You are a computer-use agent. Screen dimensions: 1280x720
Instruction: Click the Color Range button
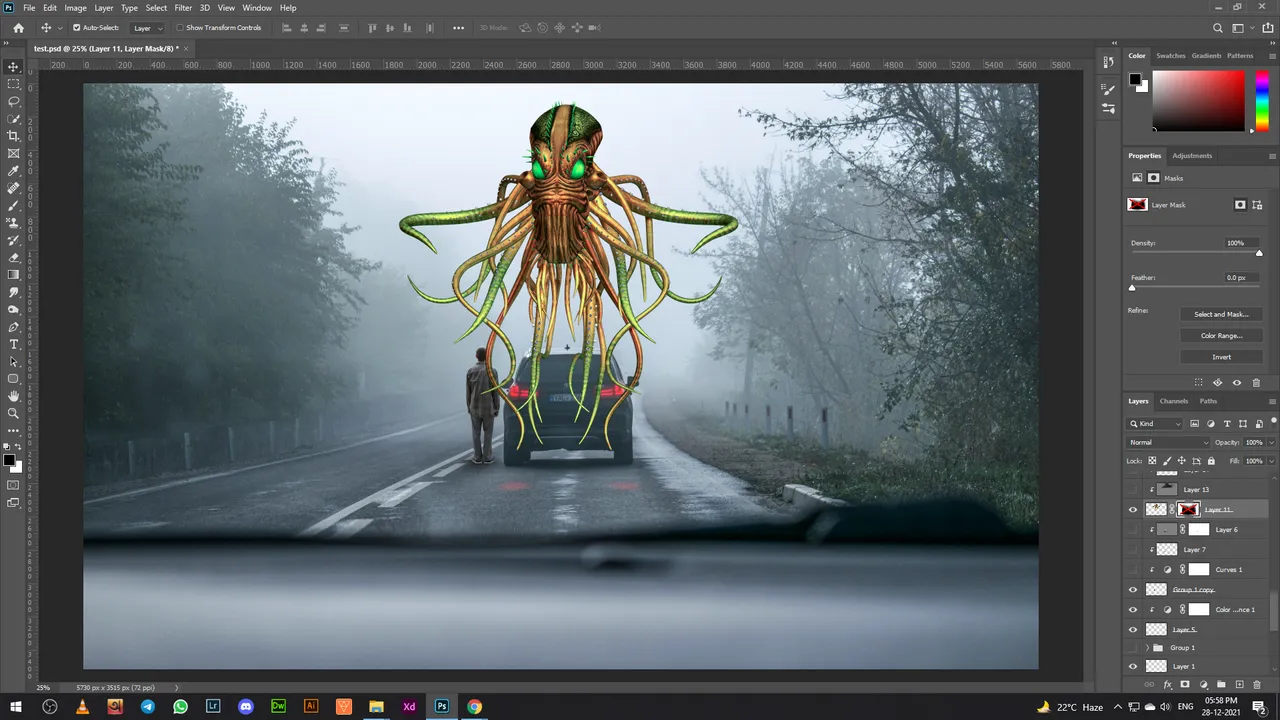(1221, 336)
